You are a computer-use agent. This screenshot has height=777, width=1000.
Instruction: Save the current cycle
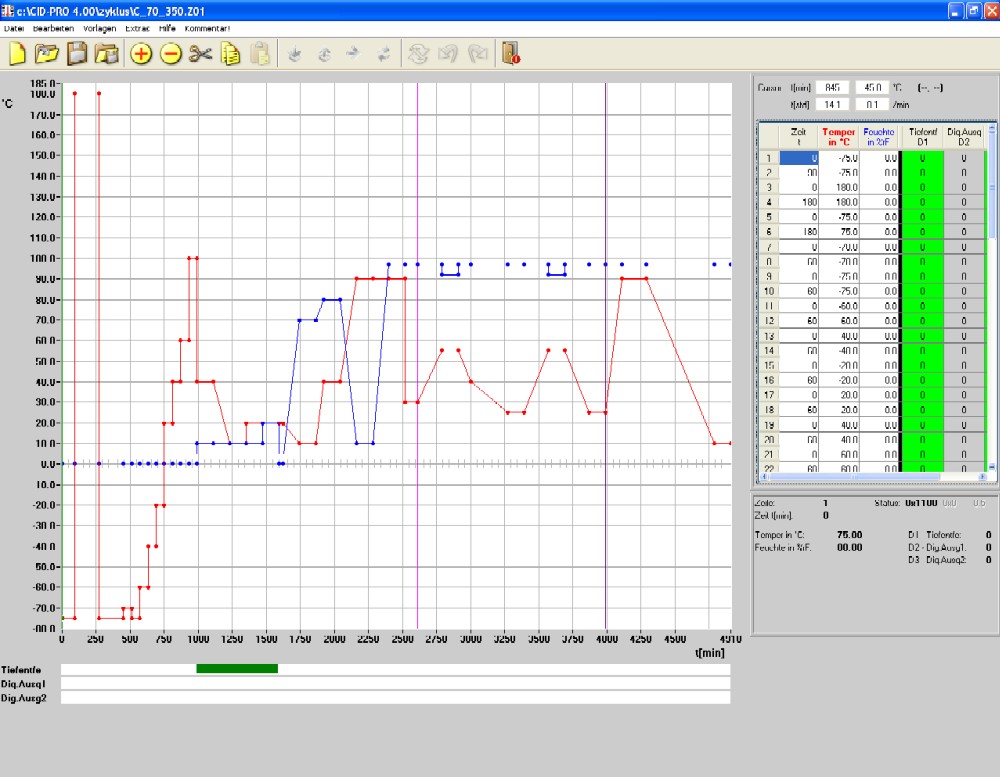coord(77,54)
